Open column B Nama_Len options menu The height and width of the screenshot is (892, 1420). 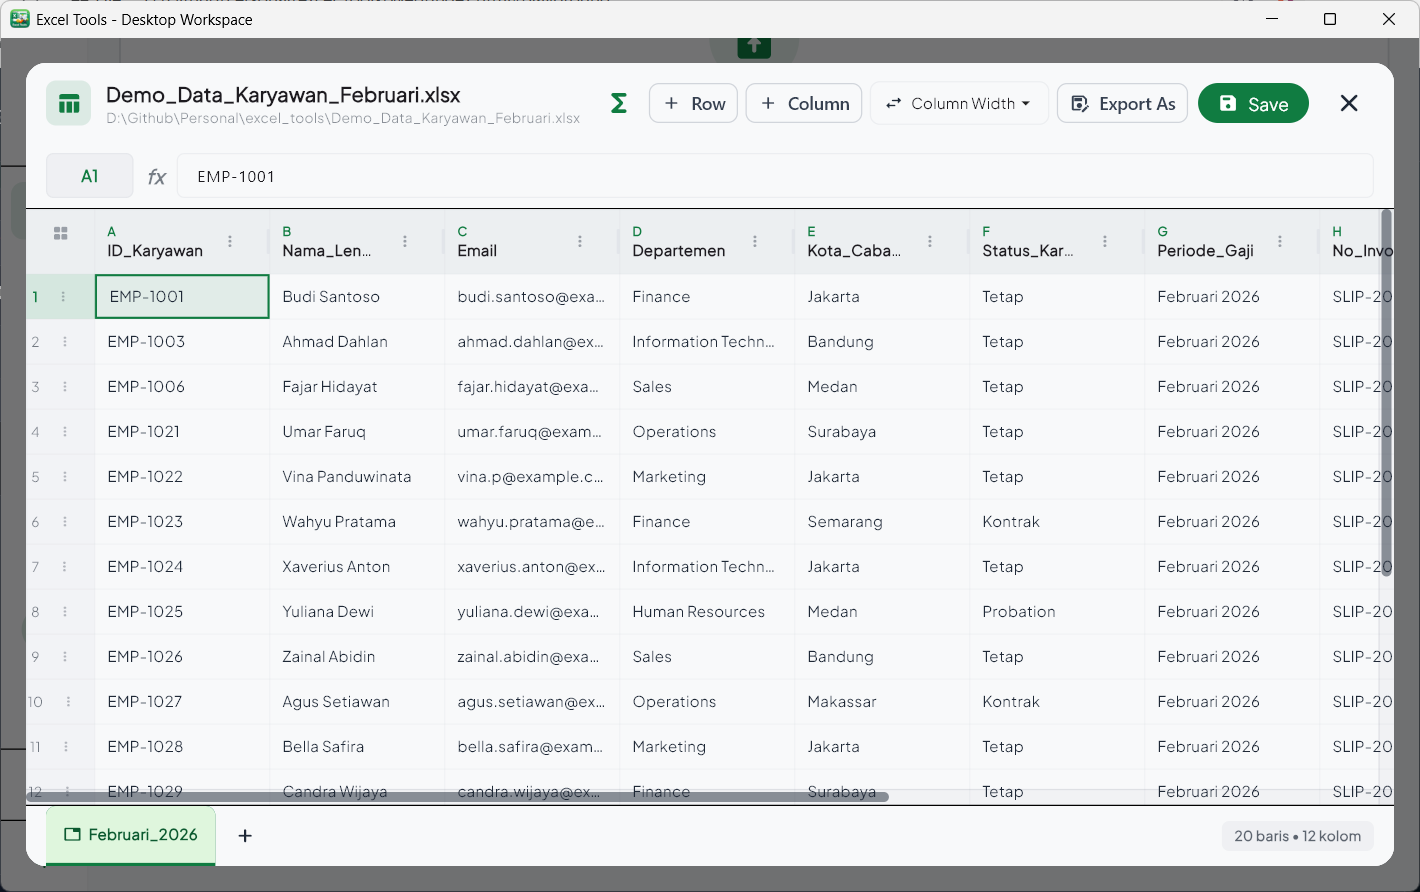405,241
